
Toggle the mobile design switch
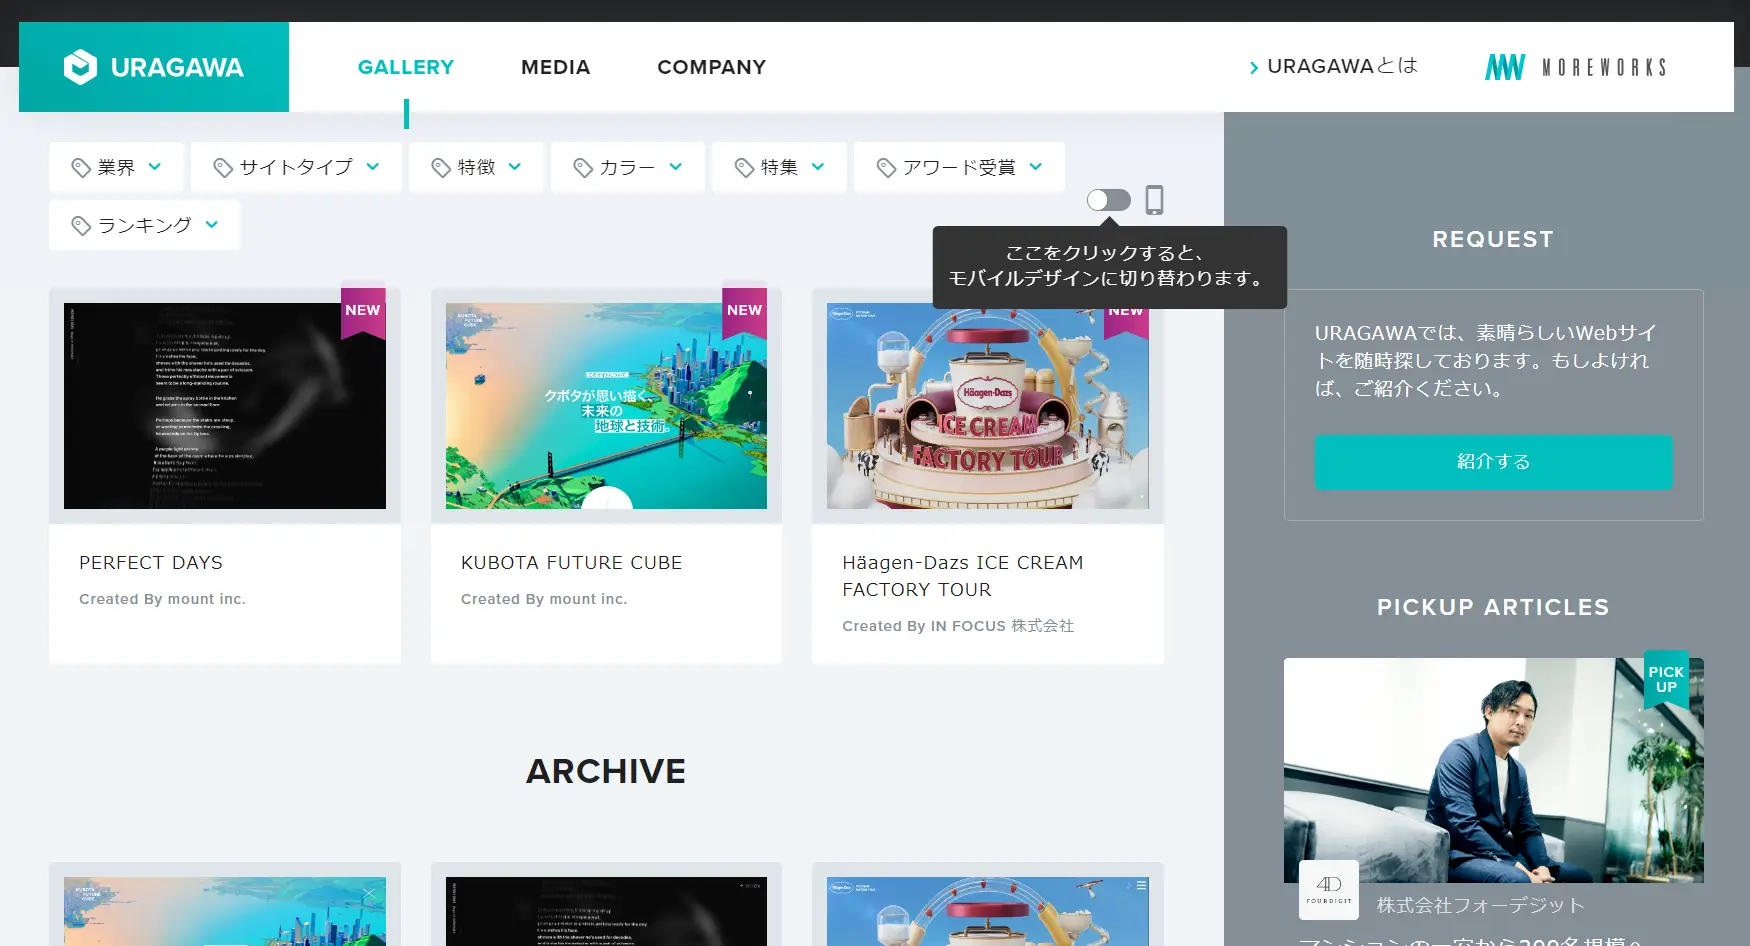click(1109, 200)
